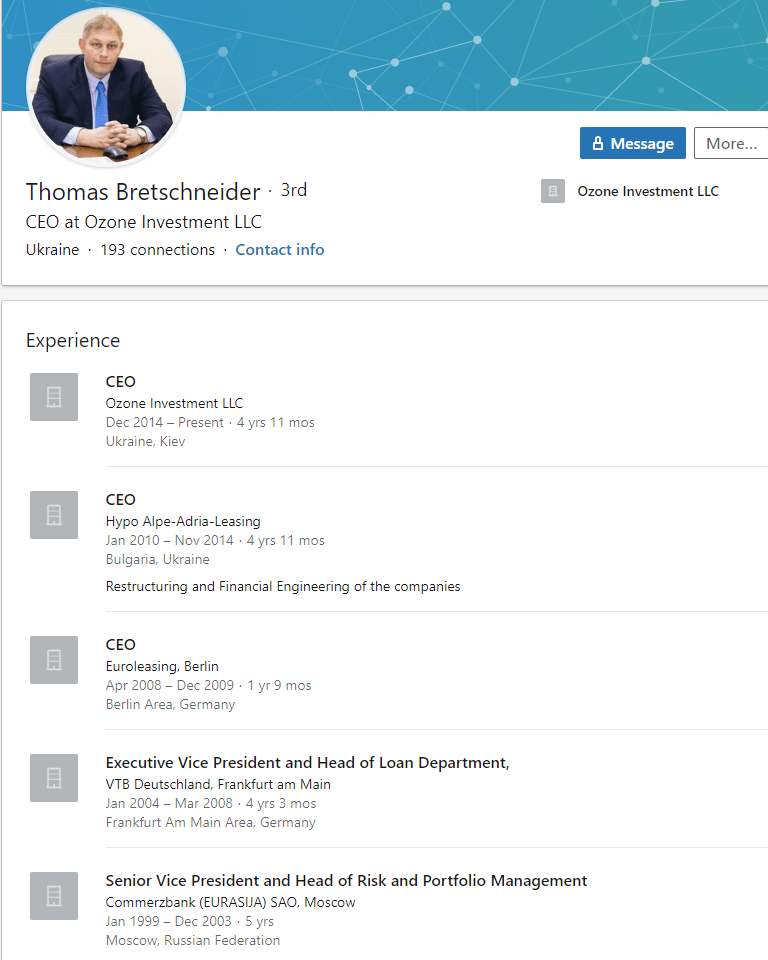Click the Euroleasing, Berlin company logo icon
The width and height of the screenshot is (768, 960).
click(54, 660)
